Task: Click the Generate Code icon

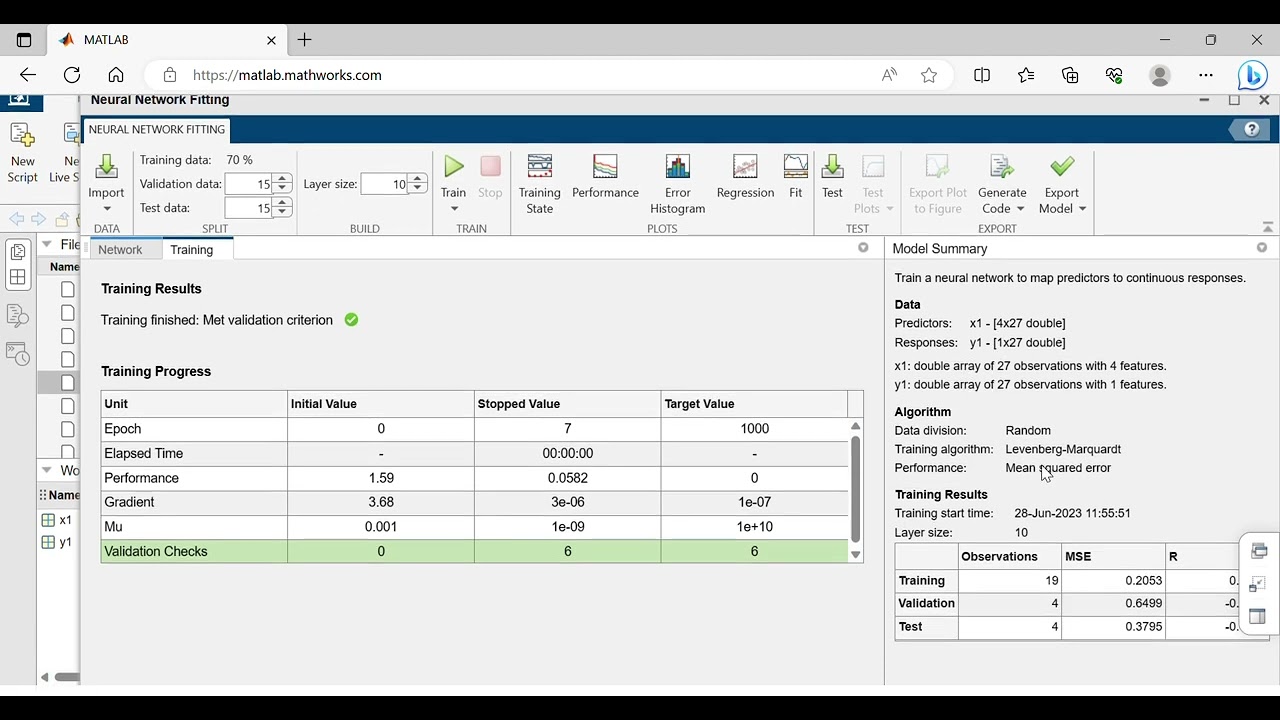Action: pos(1002,167)
